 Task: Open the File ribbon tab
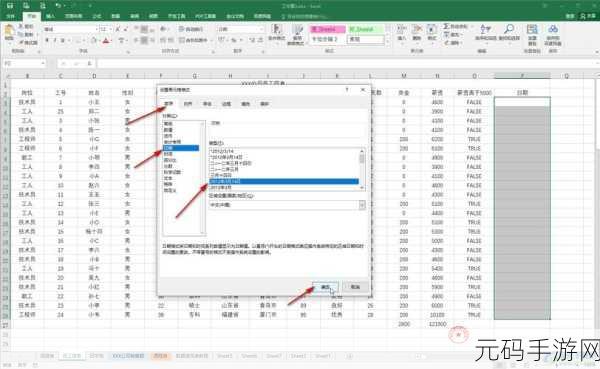(x=11, y=16)
